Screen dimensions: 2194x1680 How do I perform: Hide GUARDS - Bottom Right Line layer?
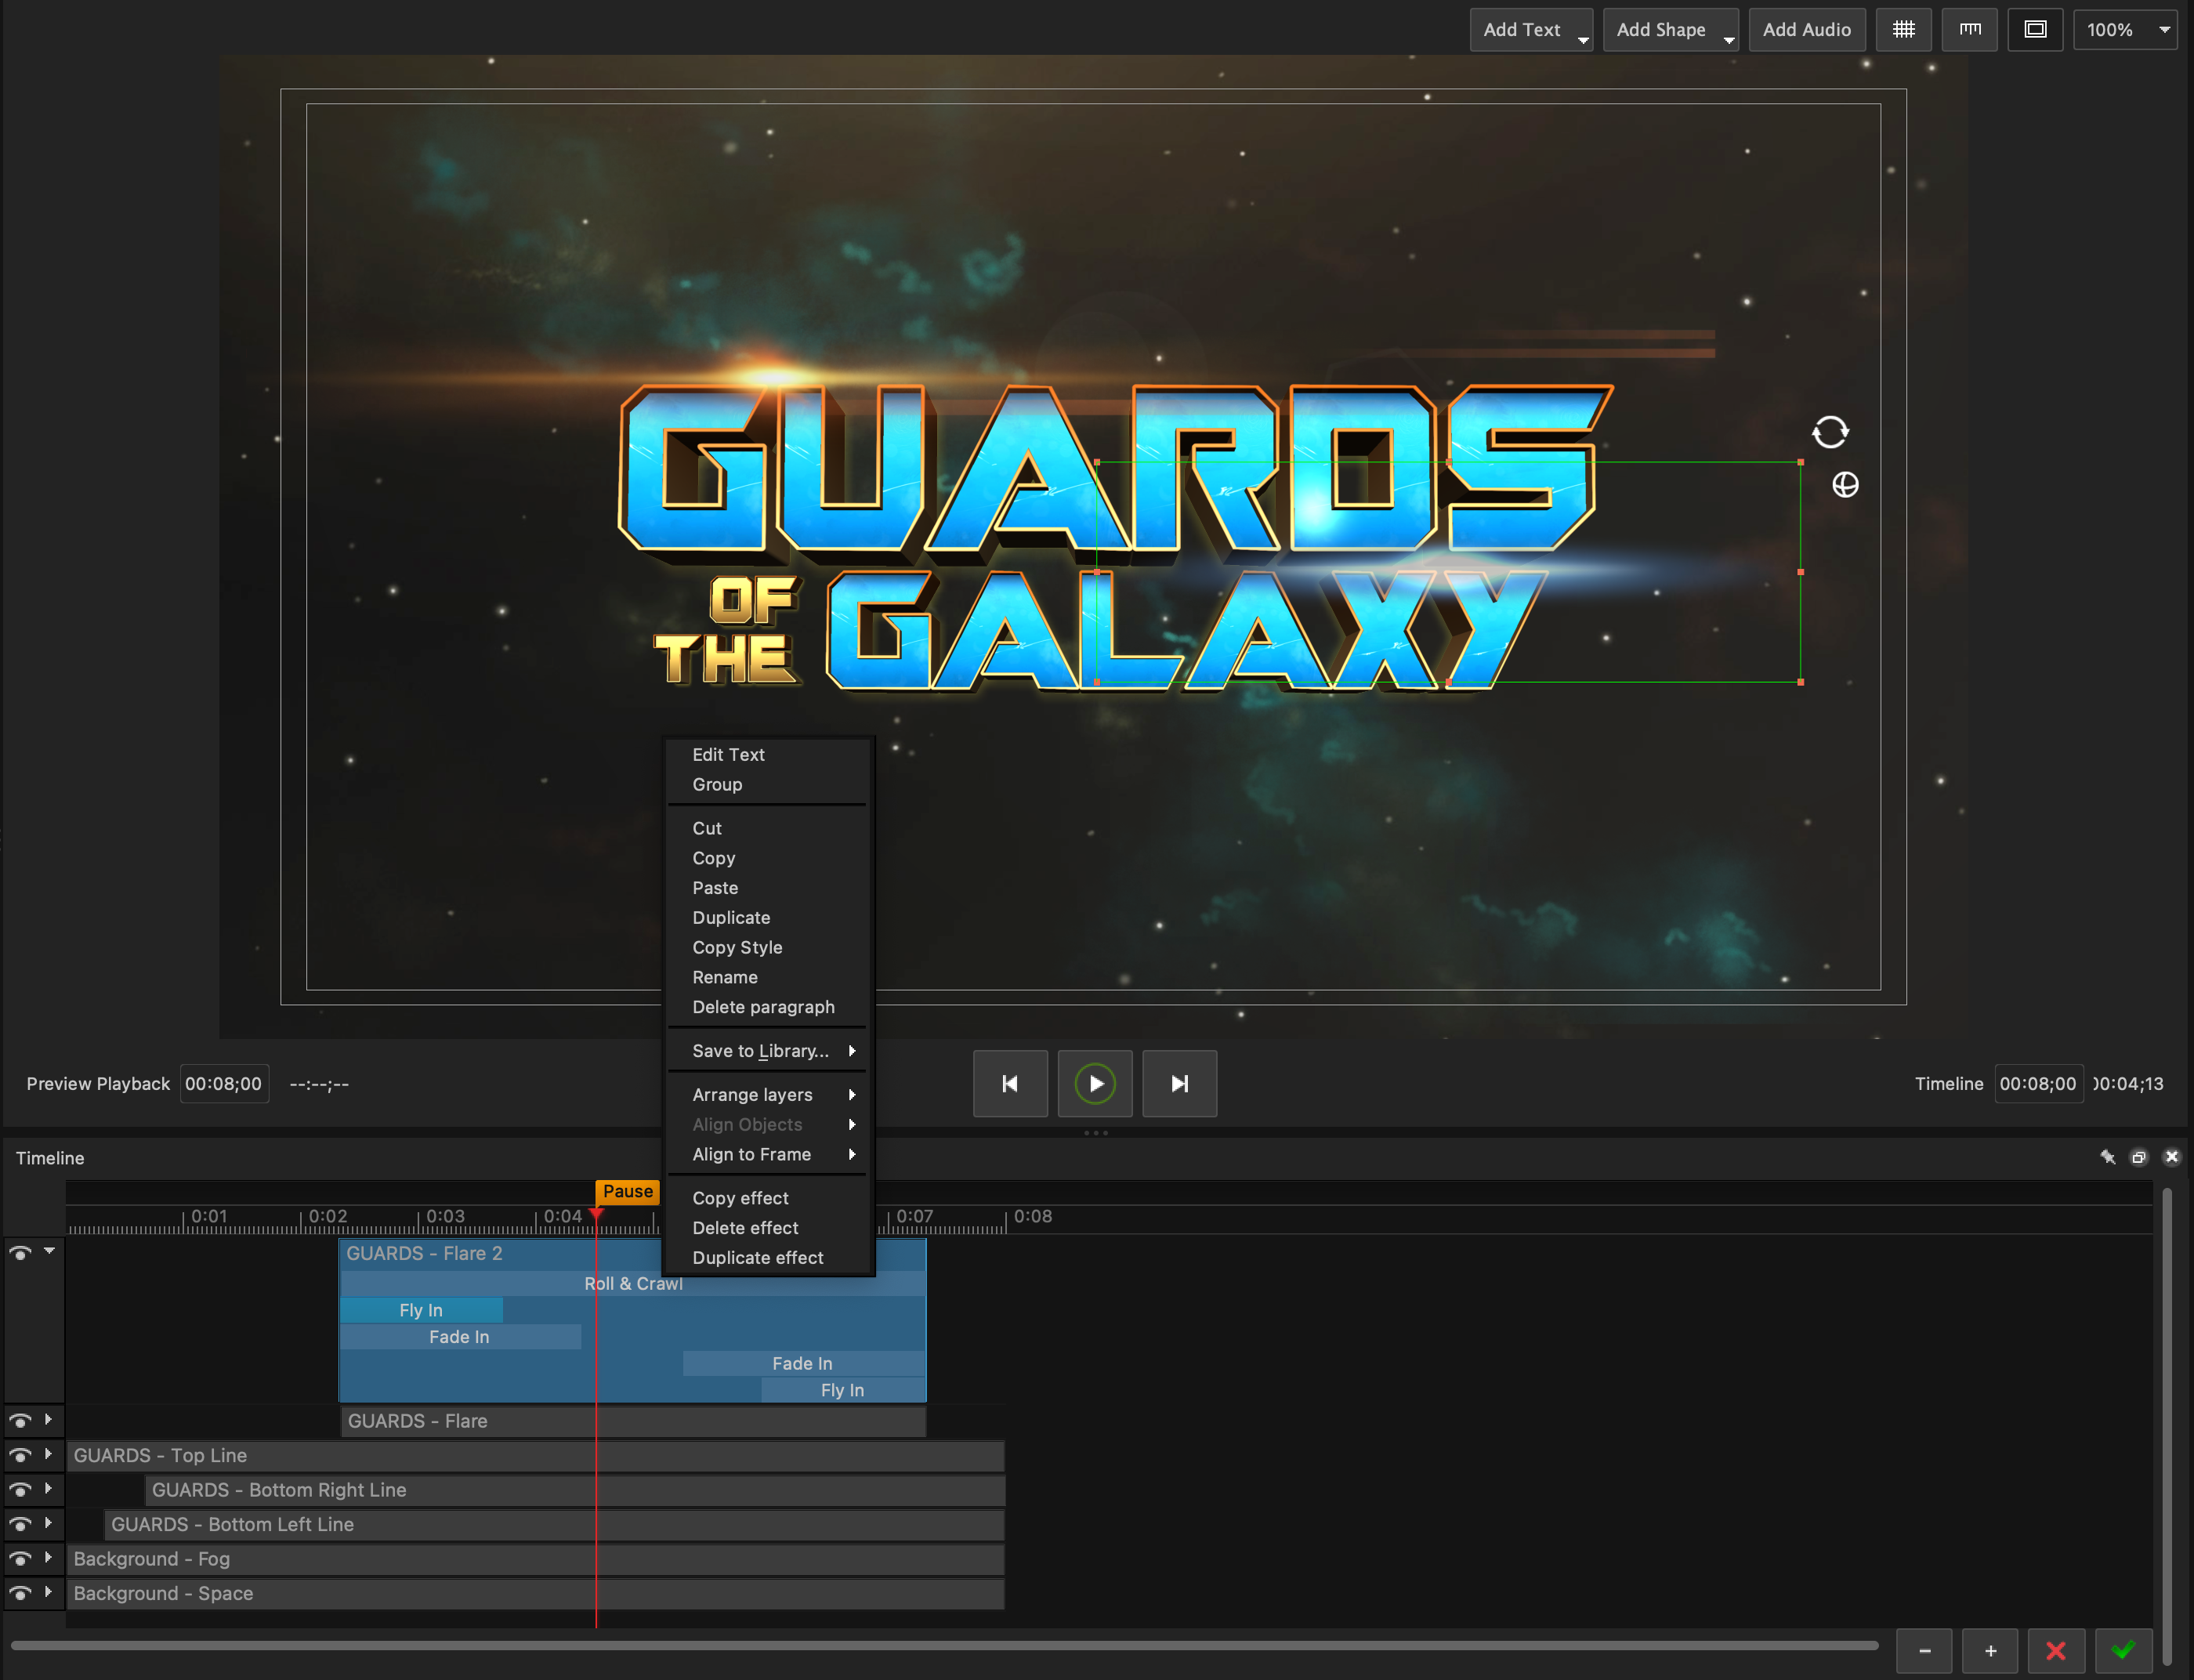click(x=20, y=1489)
